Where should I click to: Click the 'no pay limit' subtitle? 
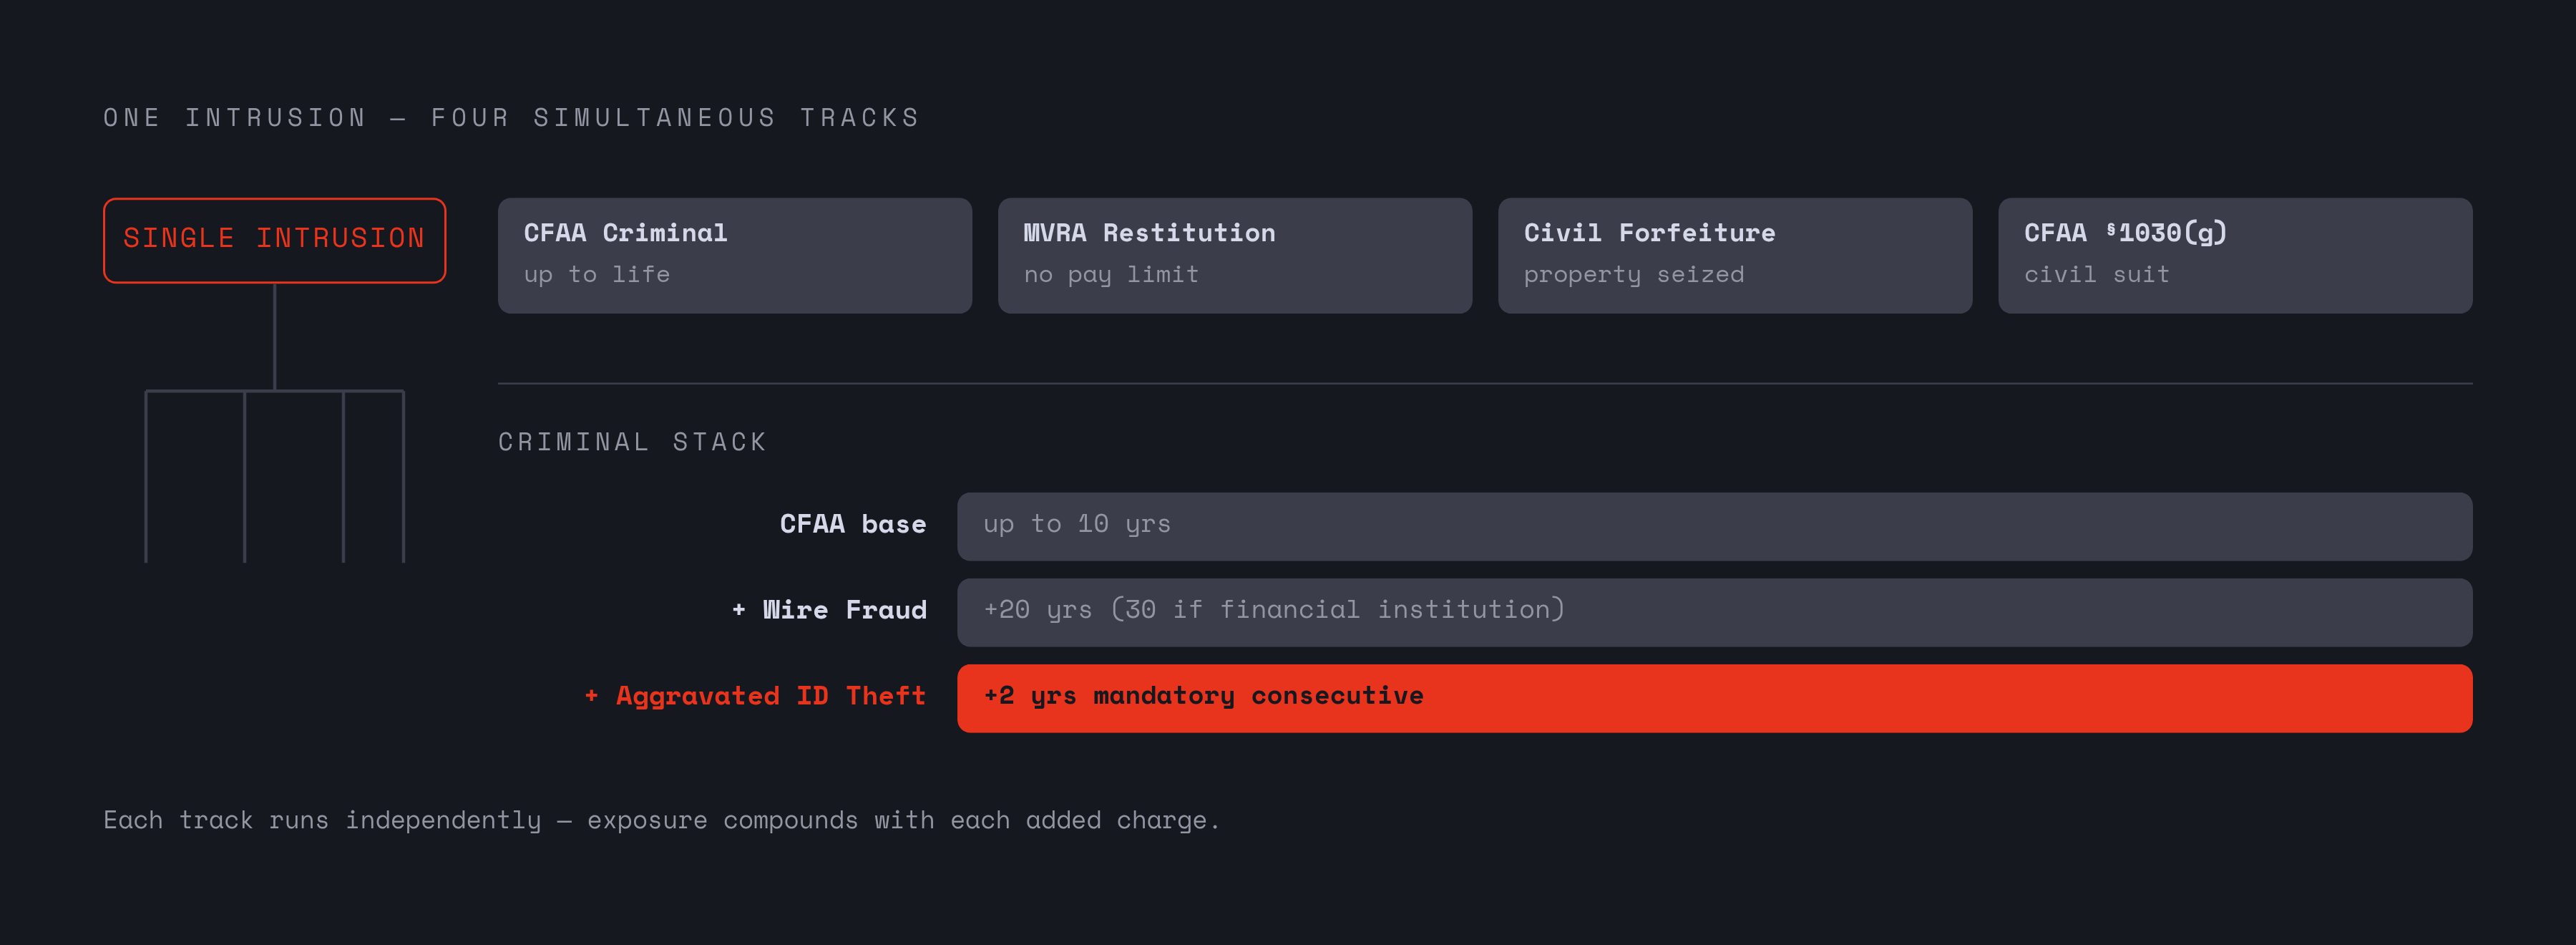tap(1111, 274)
